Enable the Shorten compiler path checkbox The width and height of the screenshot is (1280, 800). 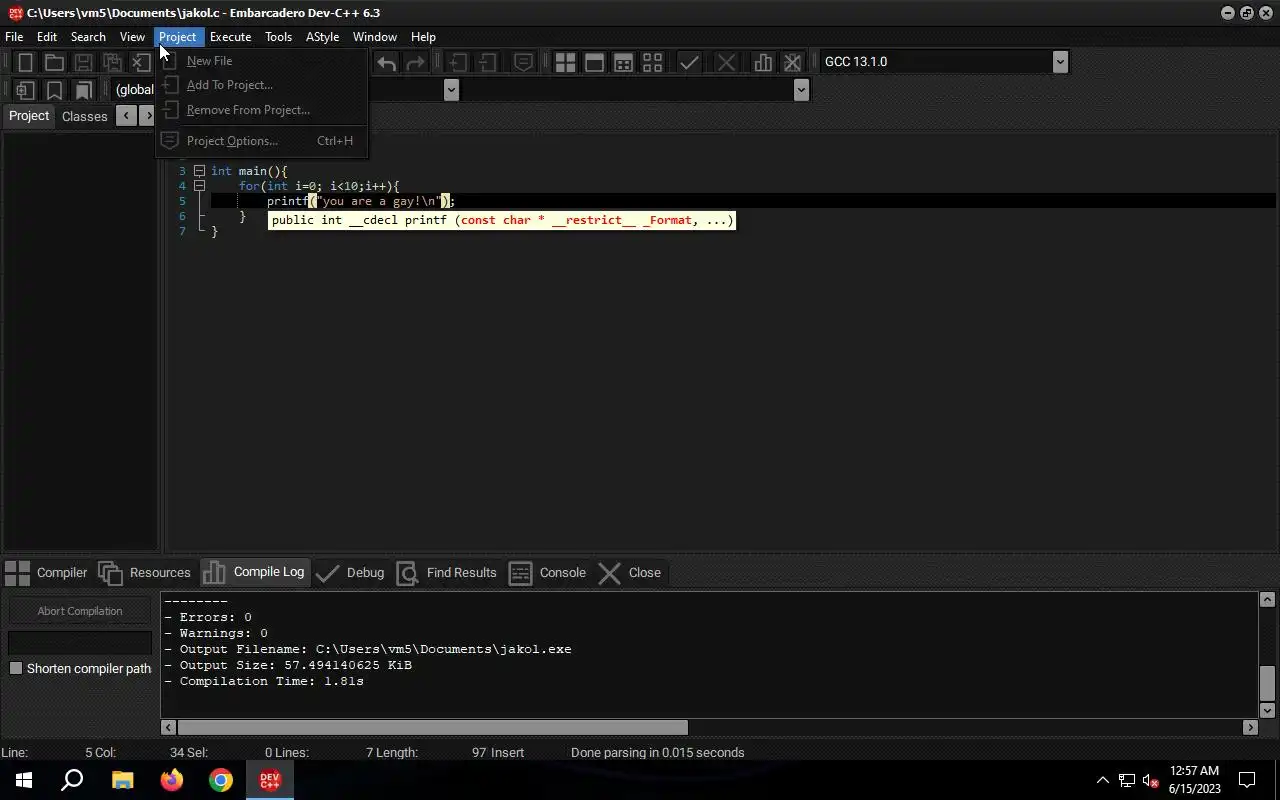pyautogui.click(x=16, y=668)
